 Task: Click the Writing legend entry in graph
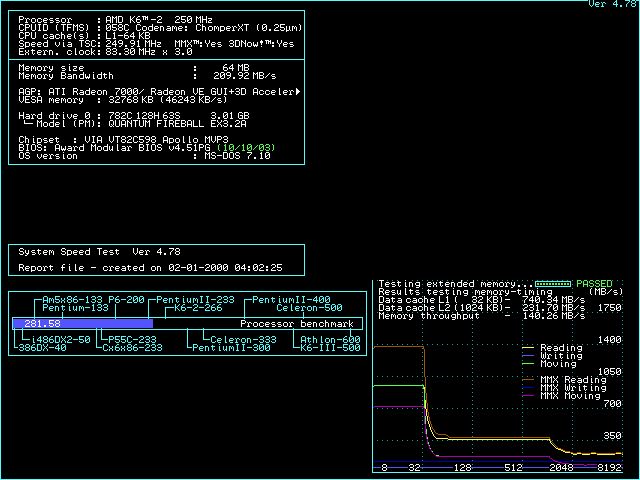561,355
